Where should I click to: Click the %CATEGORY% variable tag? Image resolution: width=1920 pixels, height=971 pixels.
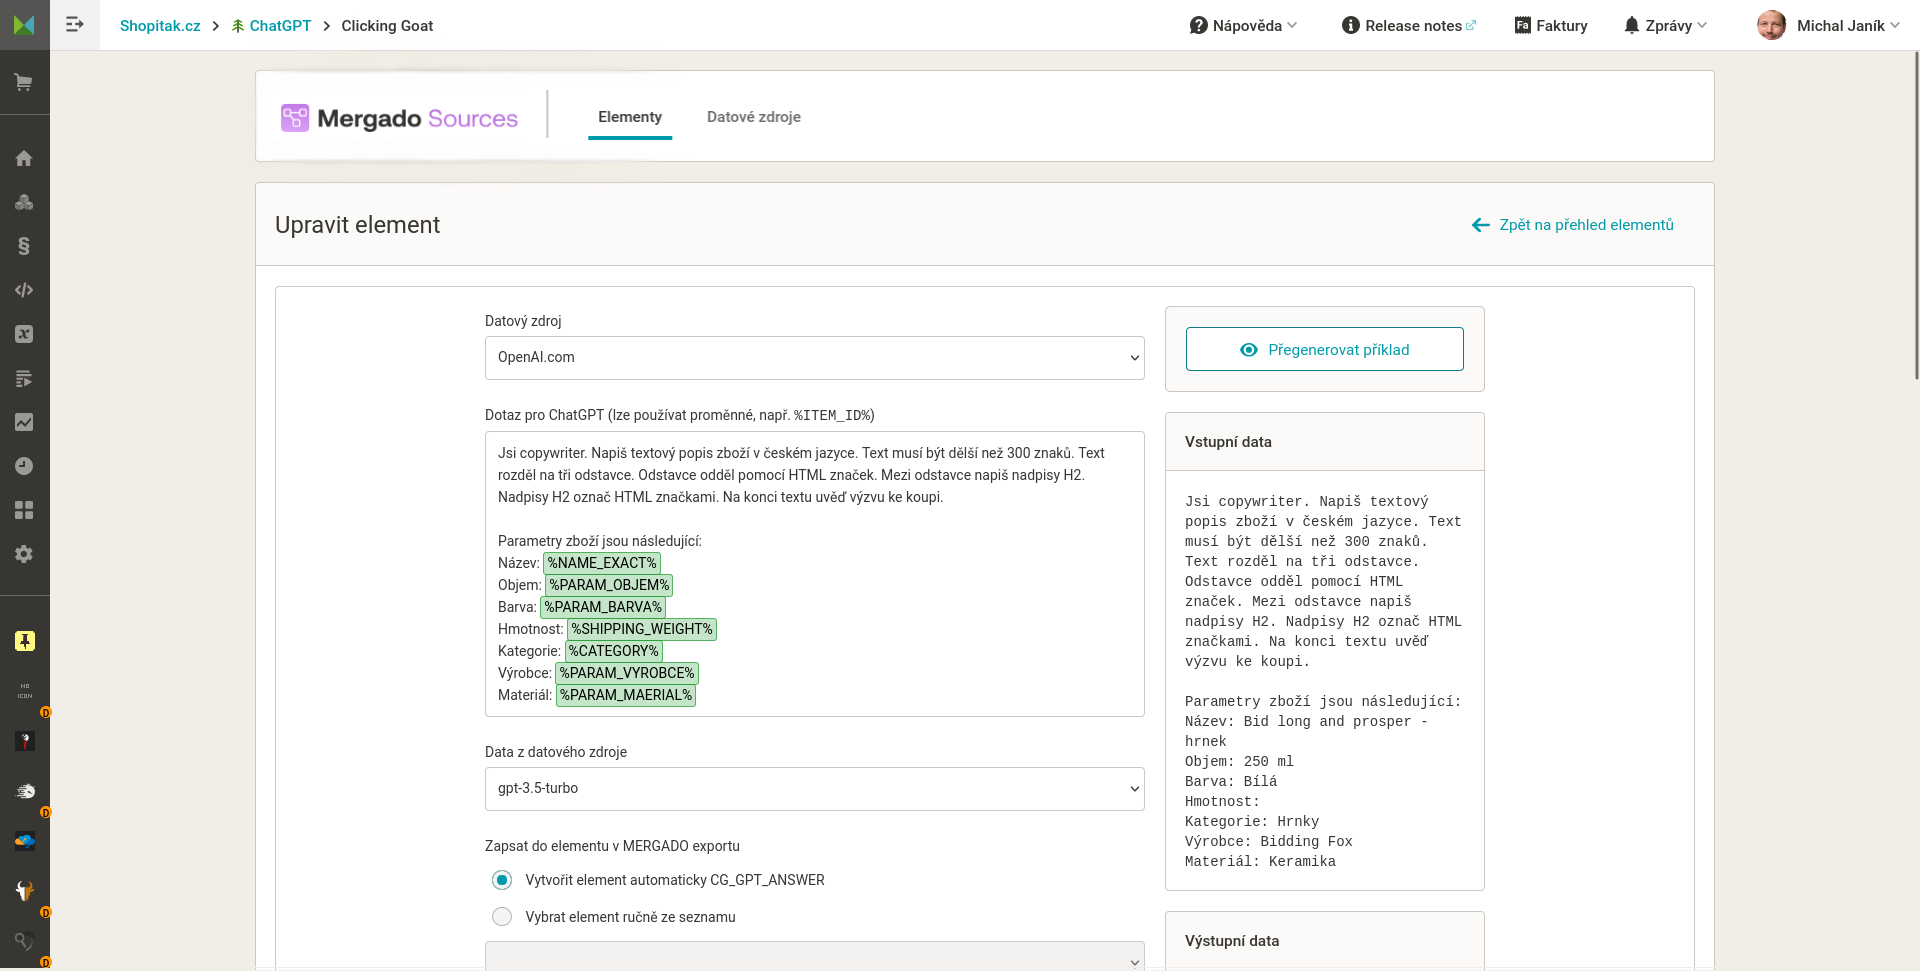pyautogui.click(x=614, y=651)
